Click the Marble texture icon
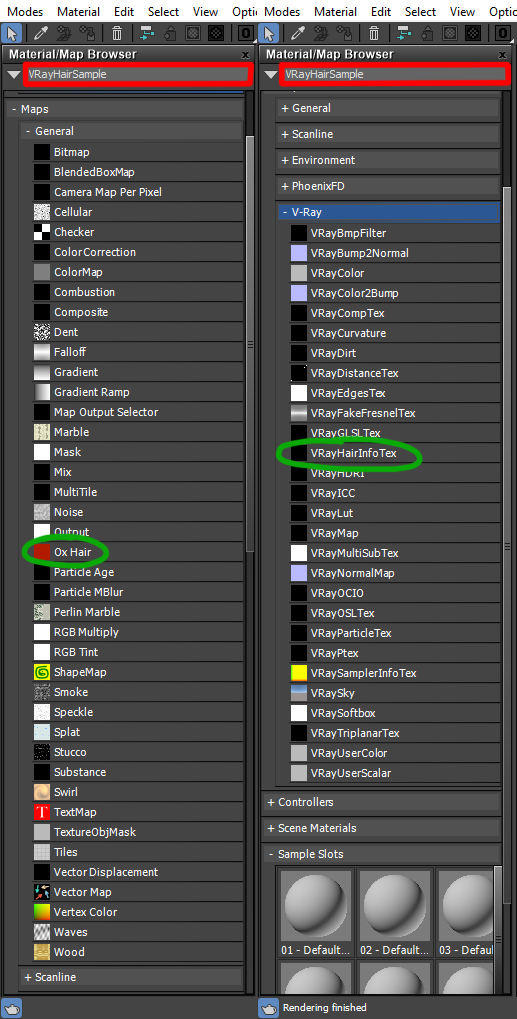517x1019 pixels. 42,432
